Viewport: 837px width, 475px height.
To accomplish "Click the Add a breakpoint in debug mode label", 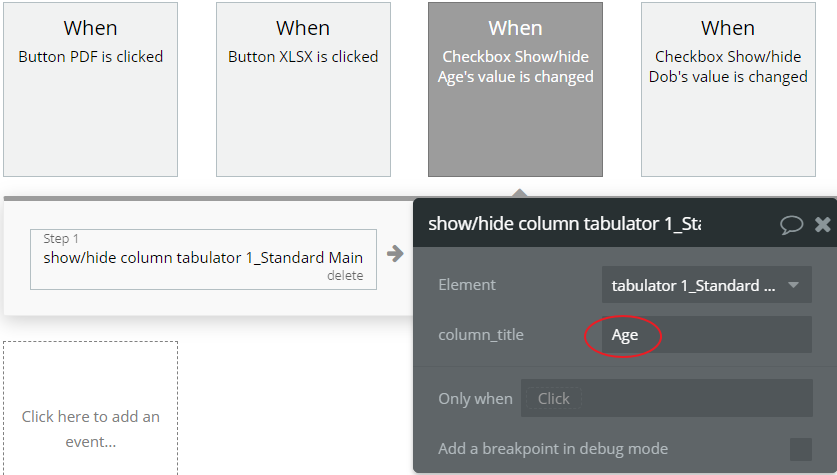I will click(553, 449).
